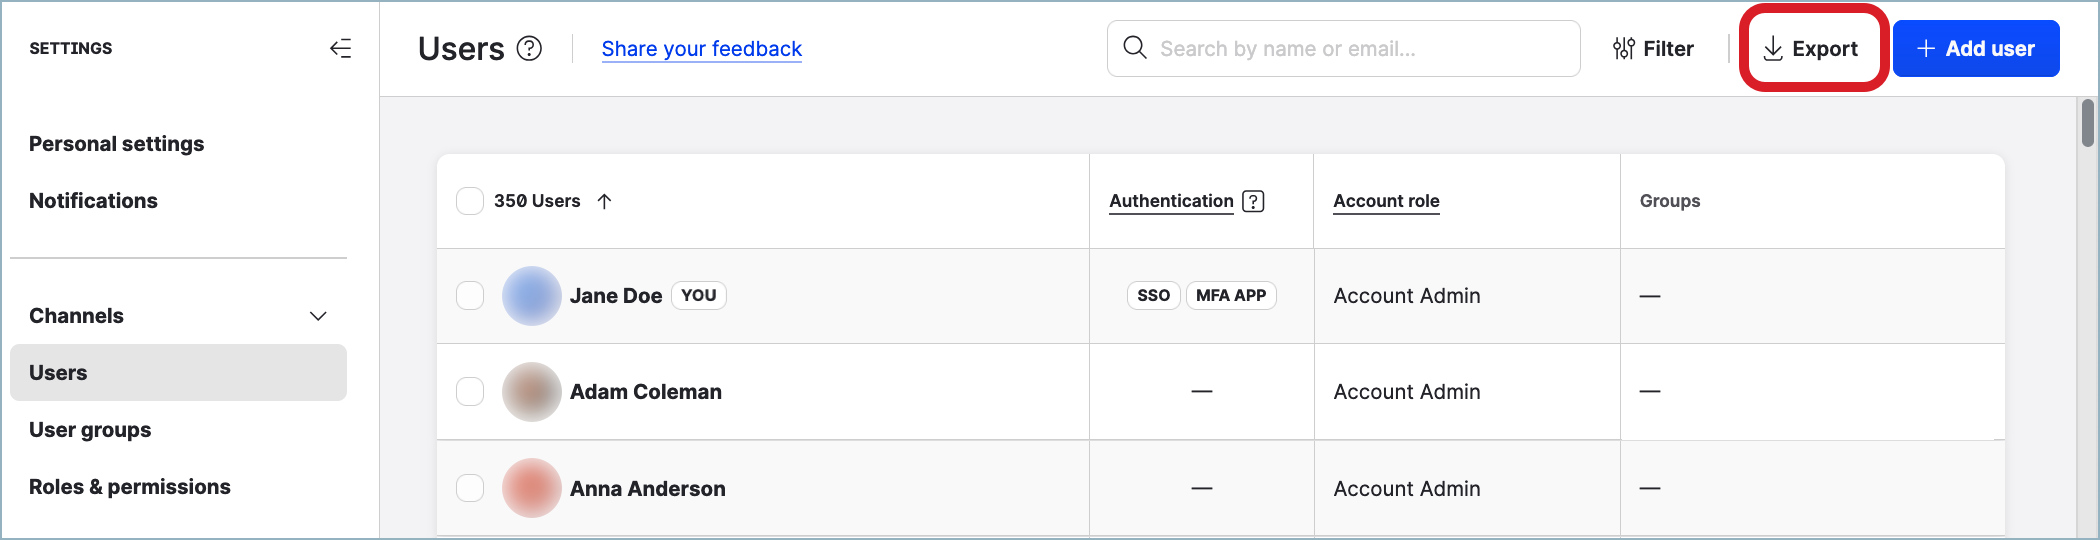Image resolution: width=2100 pixels, height=540 pixels.
Task: Follow the Share your feedback link
Action: coord(701,49)
